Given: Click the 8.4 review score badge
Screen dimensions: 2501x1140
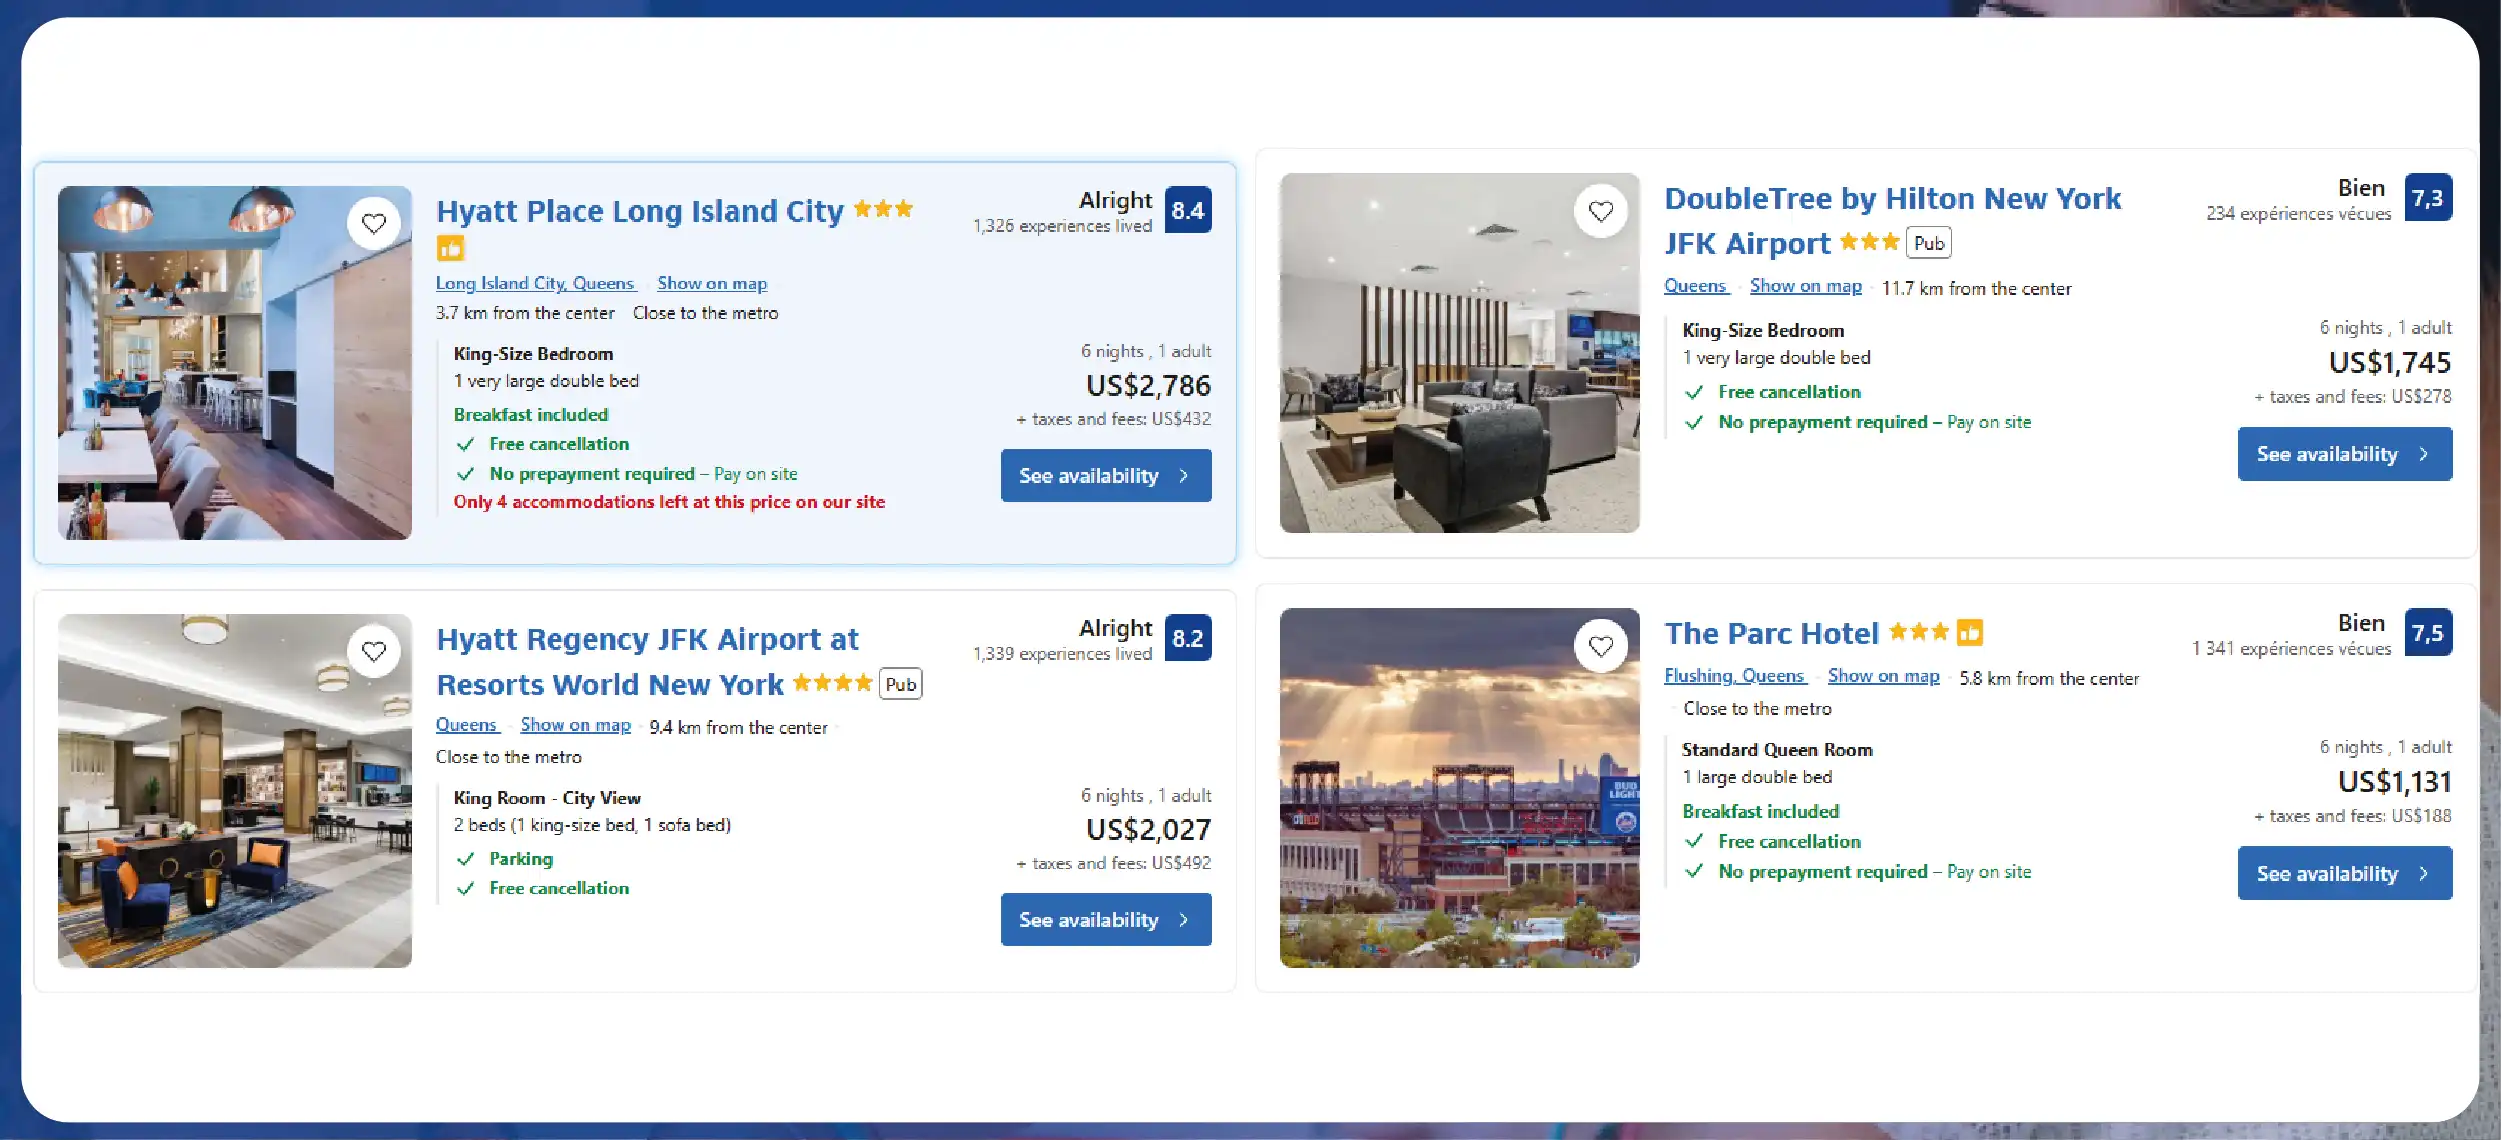Looking at the screenshot, I should 1188,210.
